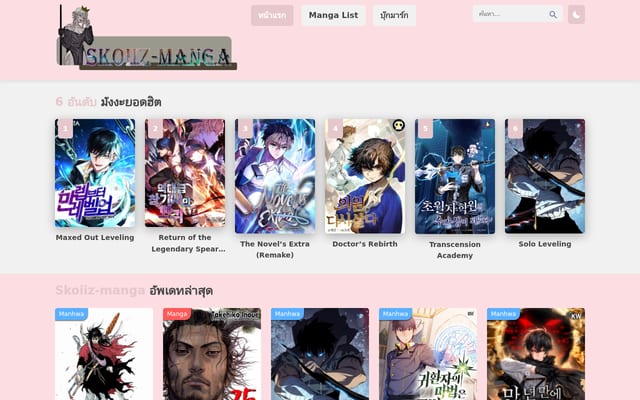Click Return of the Legendary Spear title
The height and width of the screenshot is (400, 640).
[188, 243]
